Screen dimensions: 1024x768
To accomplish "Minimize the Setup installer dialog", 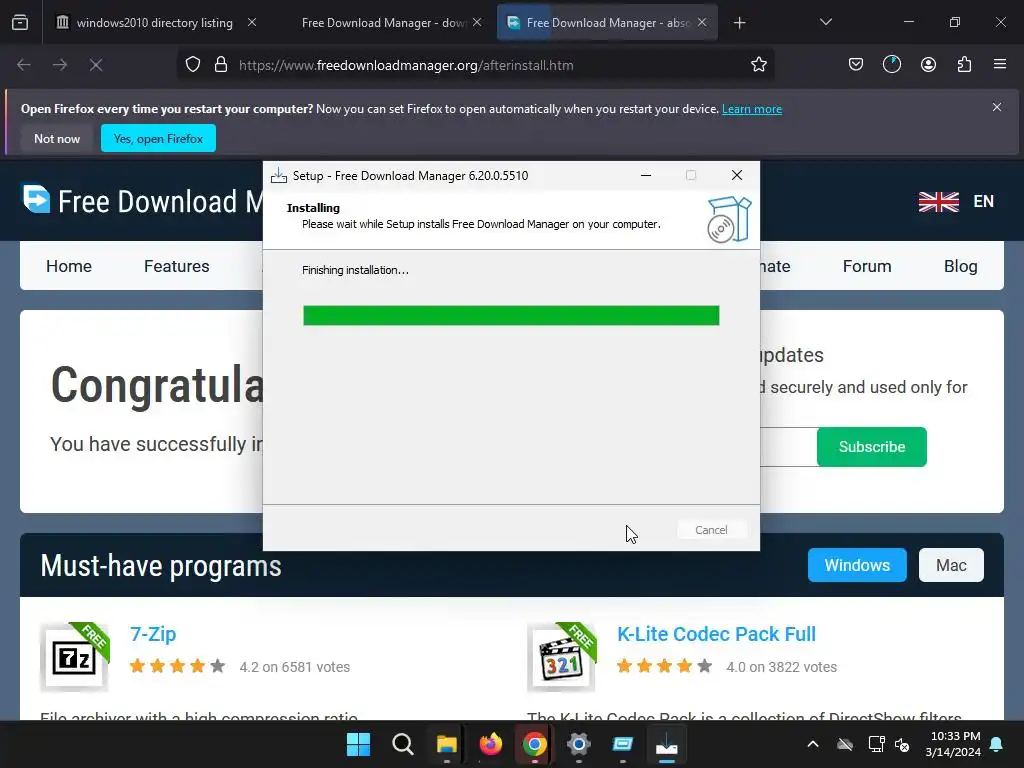I will (x=646, y=175).
